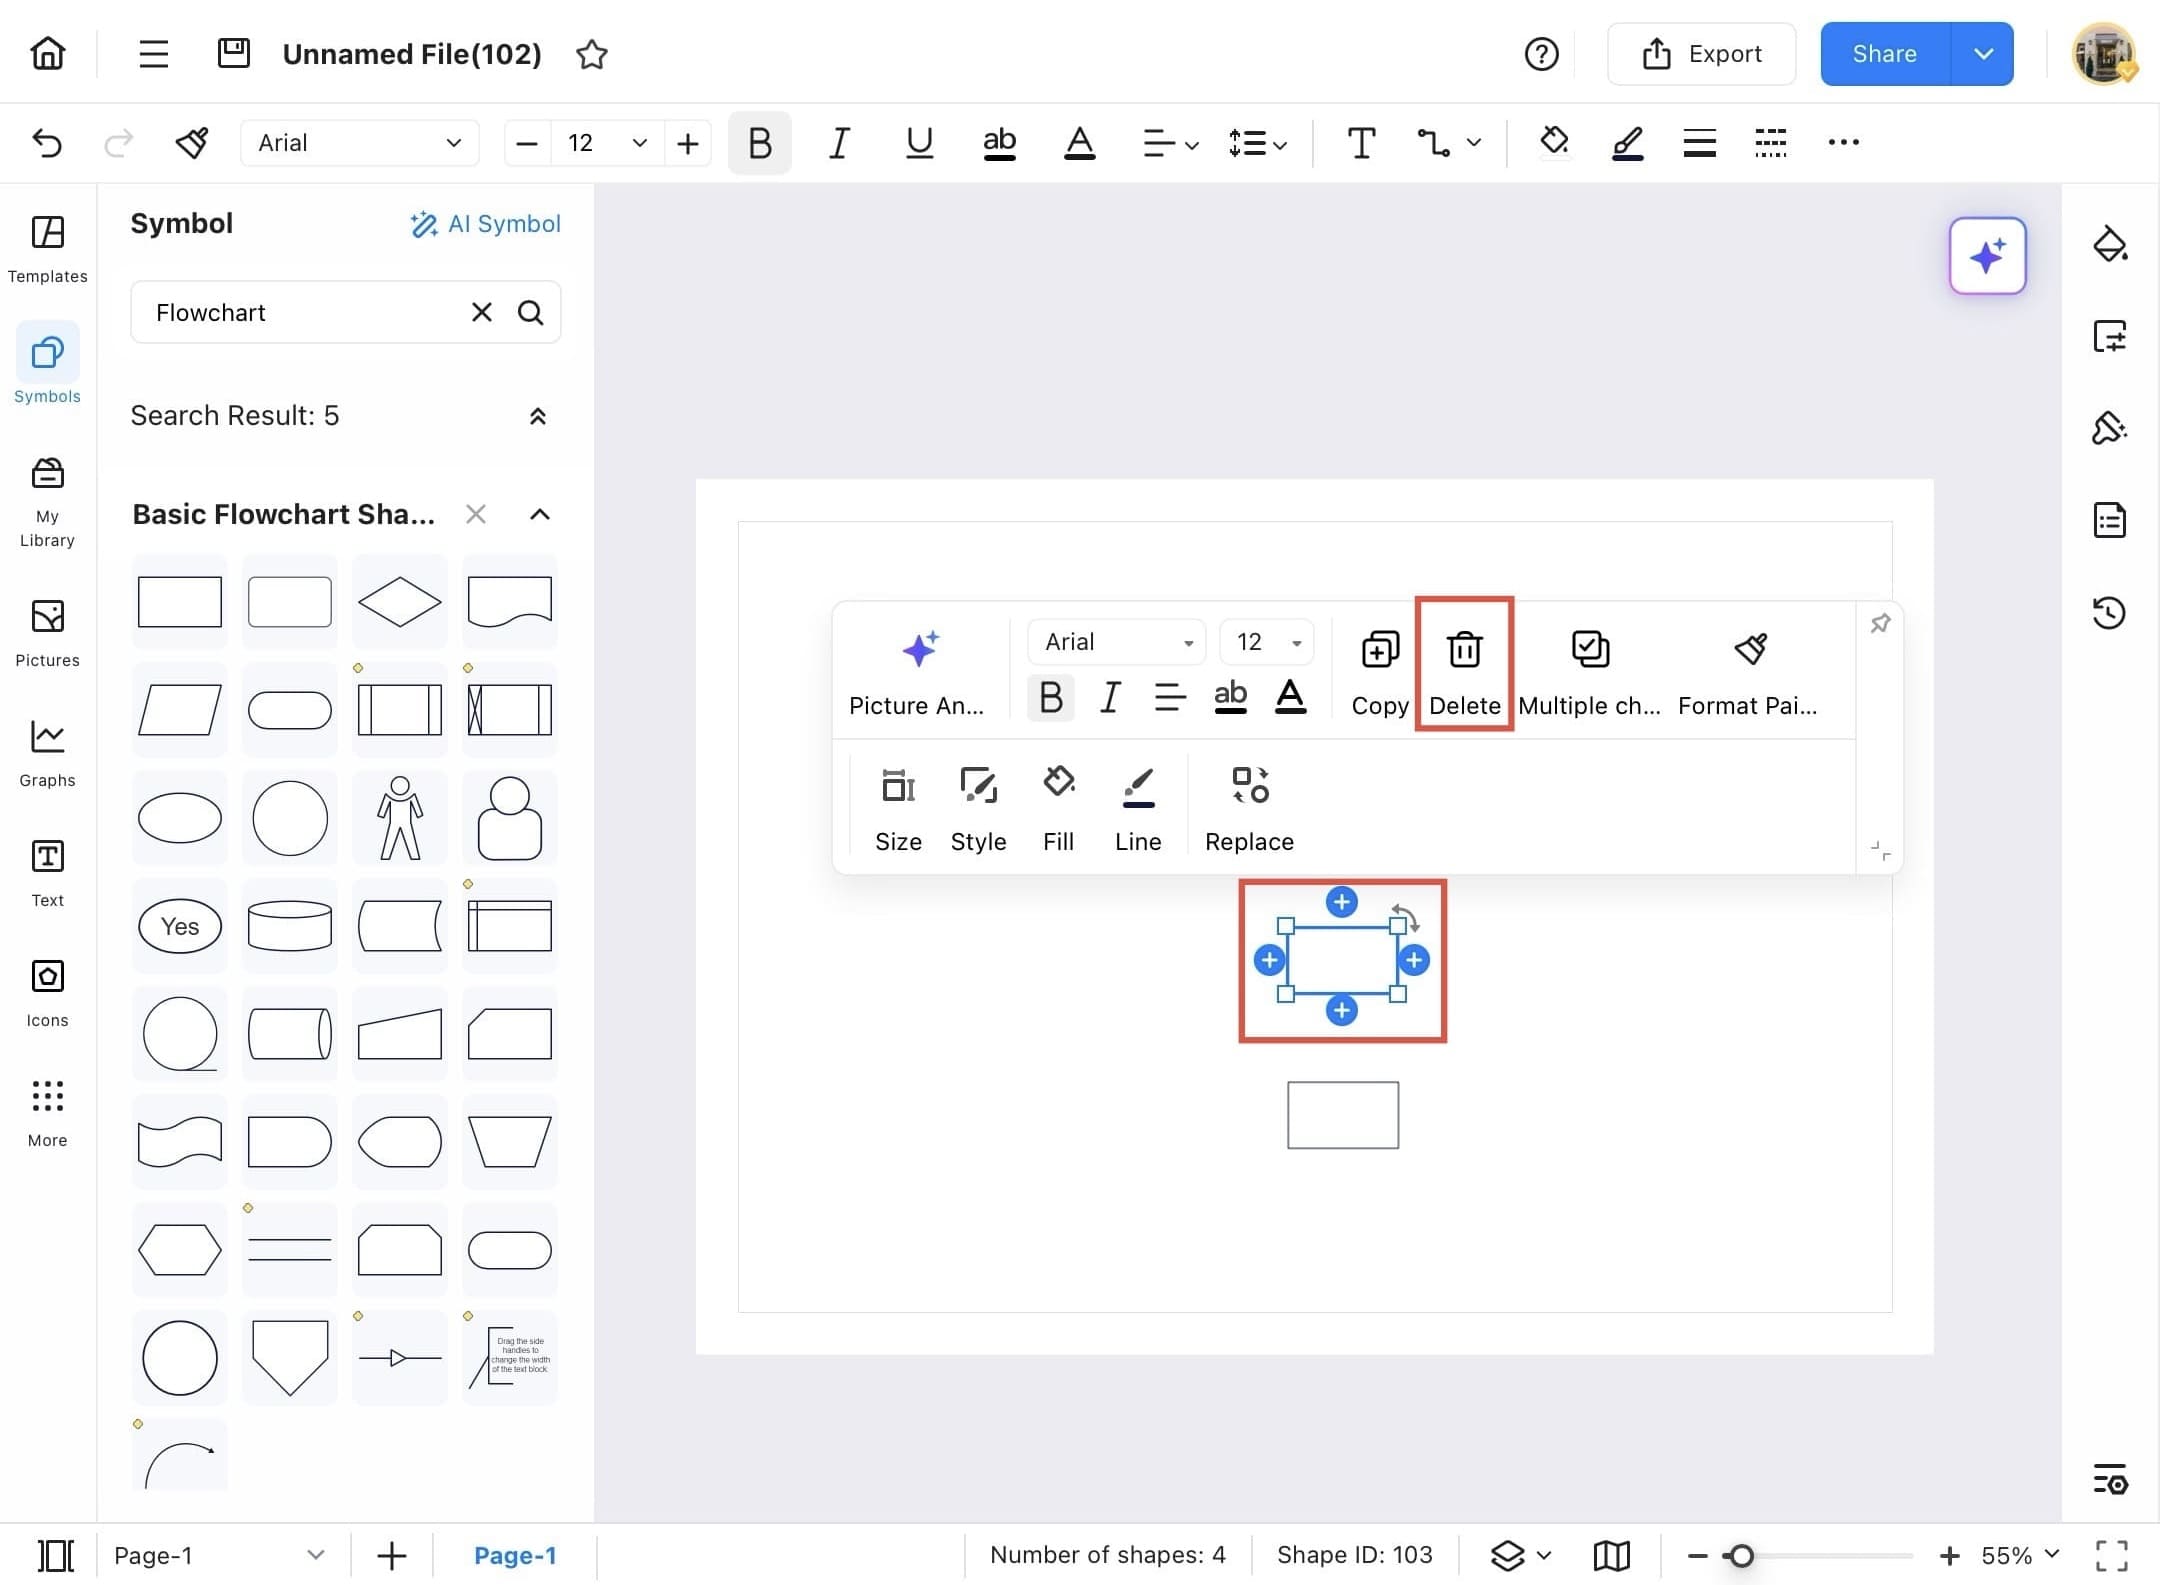Select the diamond decision shape thumbnail
Viewport: 2160px width, 1585px height.
(x=399, y=601)
